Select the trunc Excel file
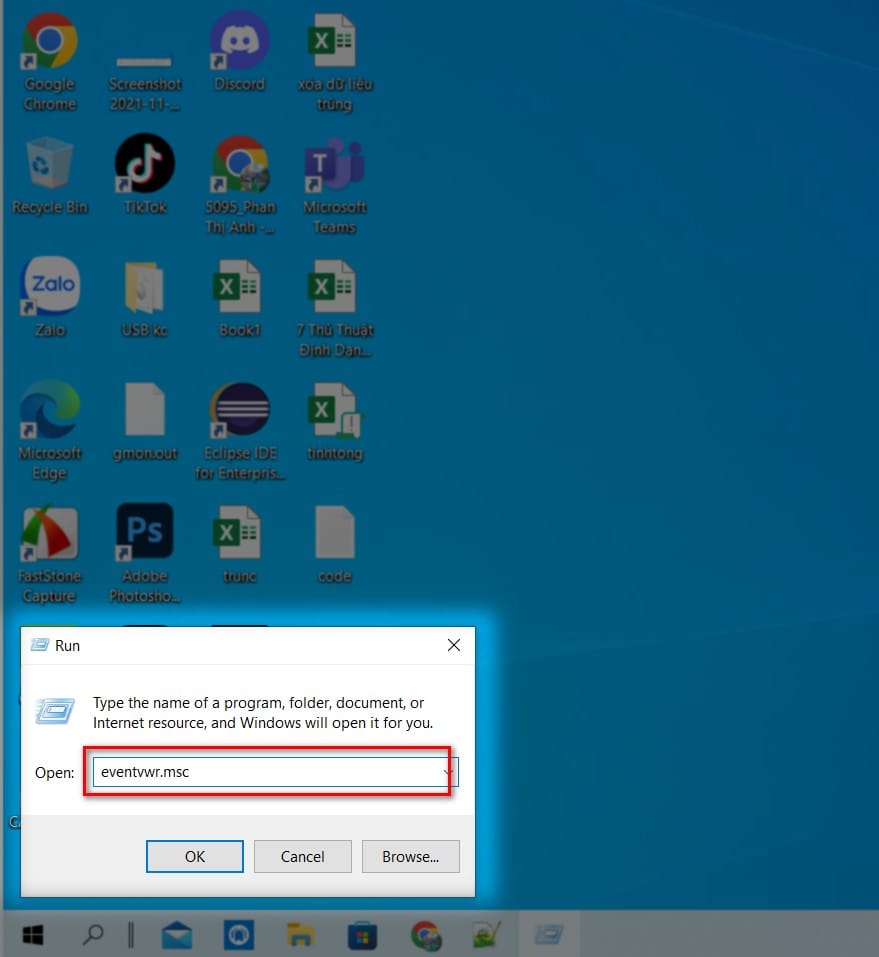879x957 pixels. 239,544
